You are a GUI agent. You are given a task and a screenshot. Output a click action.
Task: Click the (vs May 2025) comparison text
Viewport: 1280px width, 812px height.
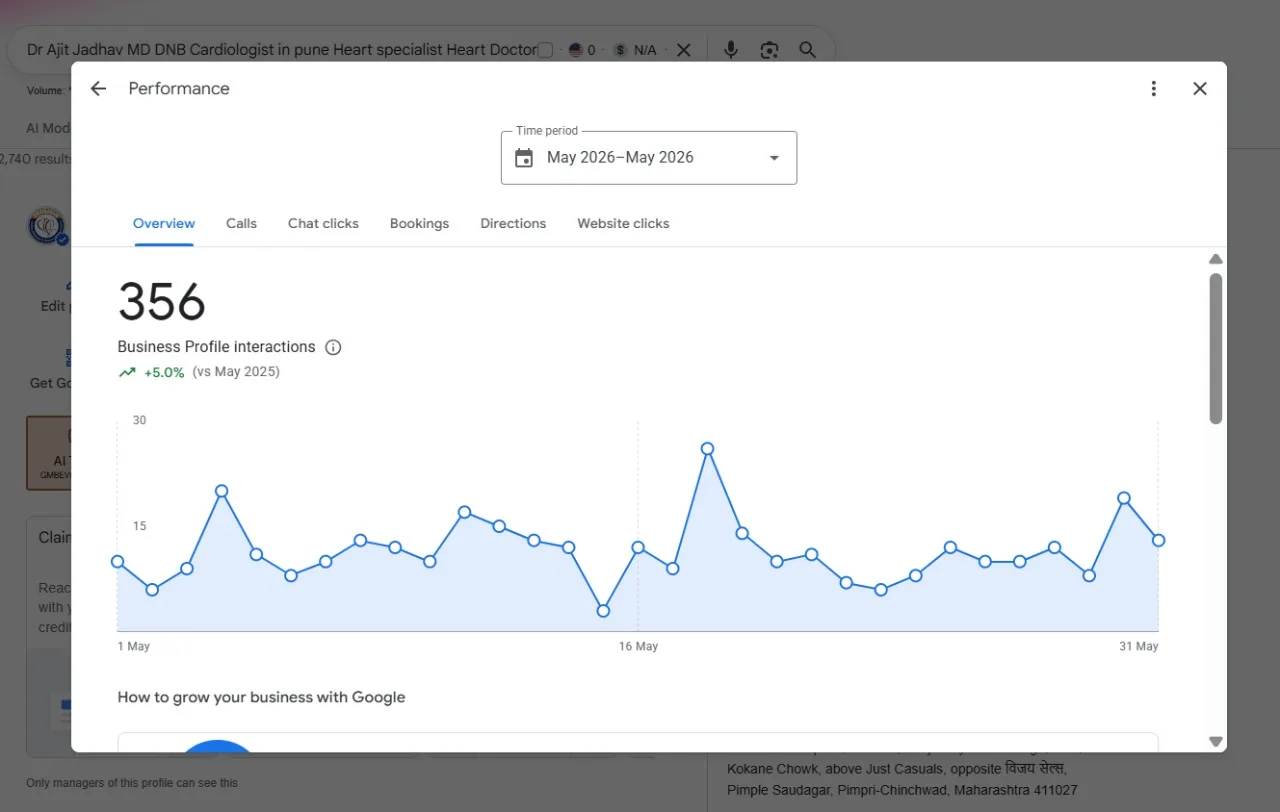[x=236, y=372]
